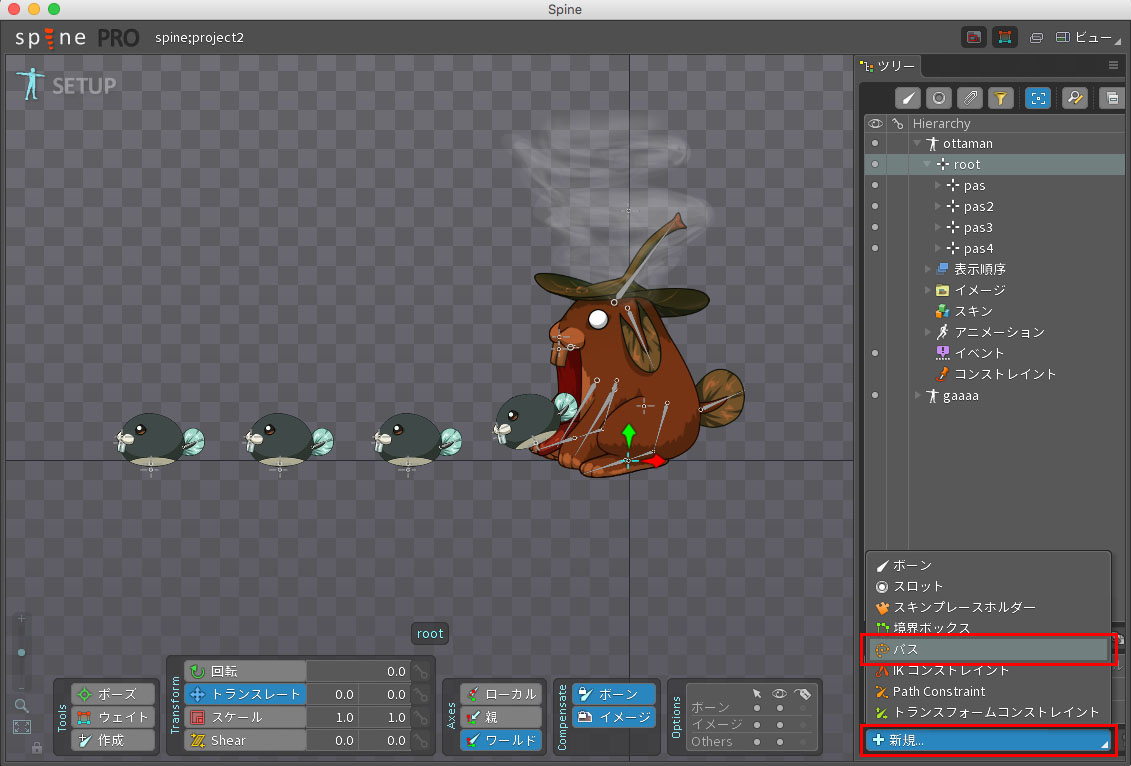This screenshot has width=1131, height=766.
Task: Click the viewport zoom magnifier icon
Action: pyautogui.click(x=22, y=705)
